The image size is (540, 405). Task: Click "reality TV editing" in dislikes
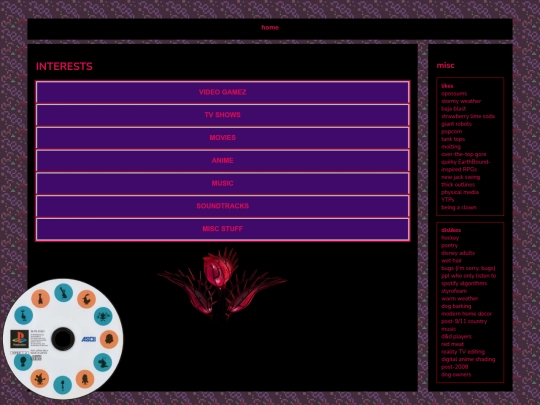point(463,352)
